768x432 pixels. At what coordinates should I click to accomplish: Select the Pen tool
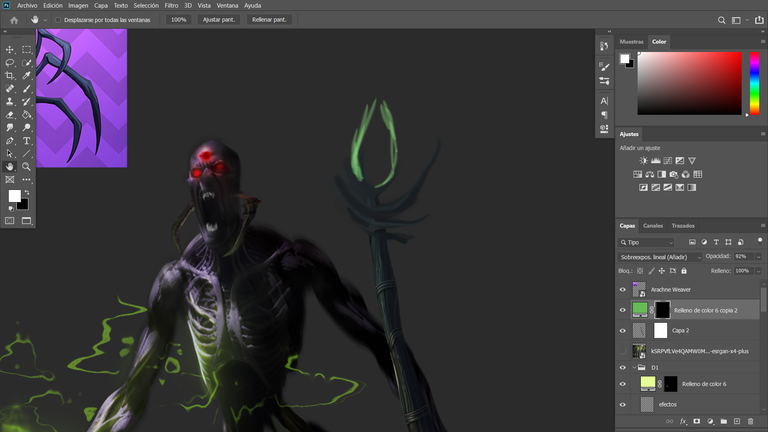[9, 141]
